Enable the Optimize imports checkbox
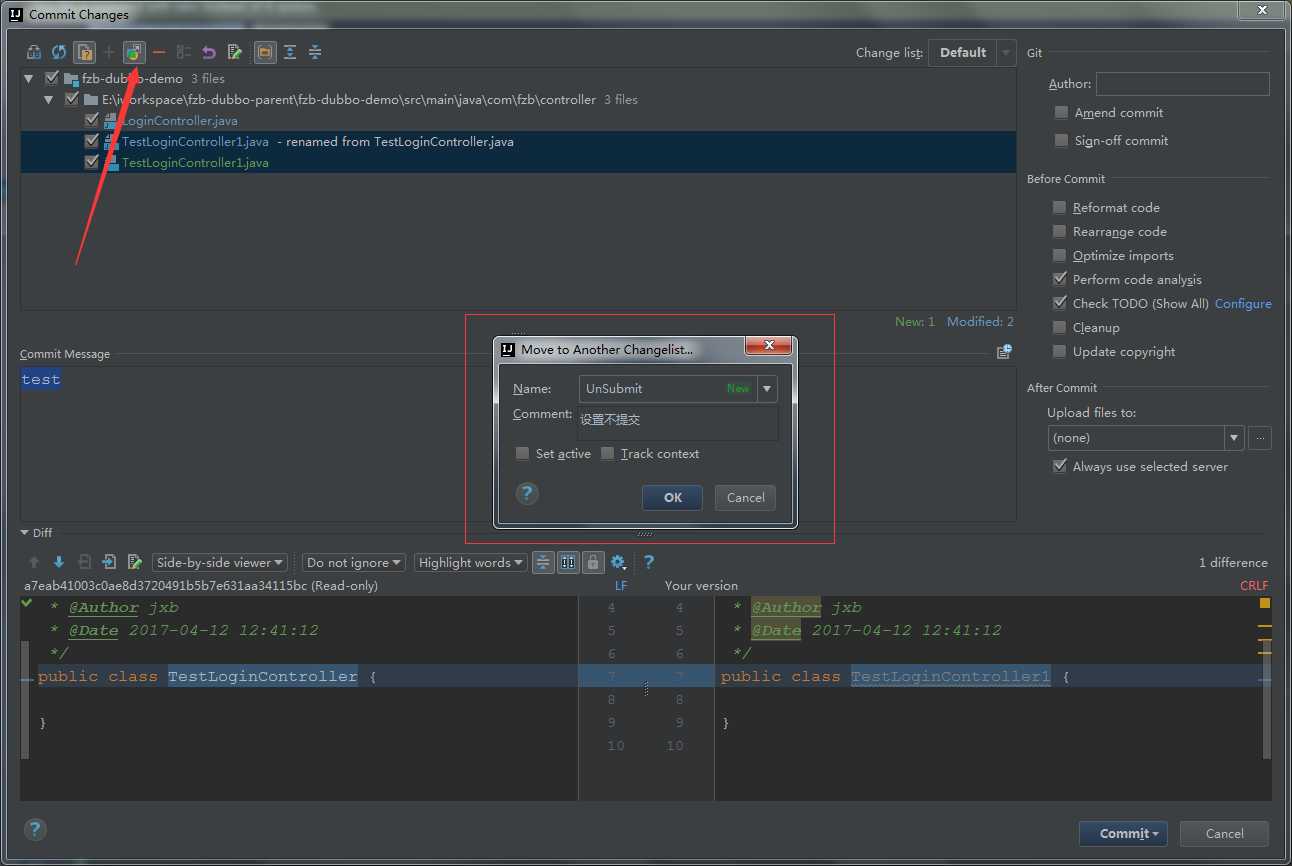The image size is (1292, 866). [1059, 255]
